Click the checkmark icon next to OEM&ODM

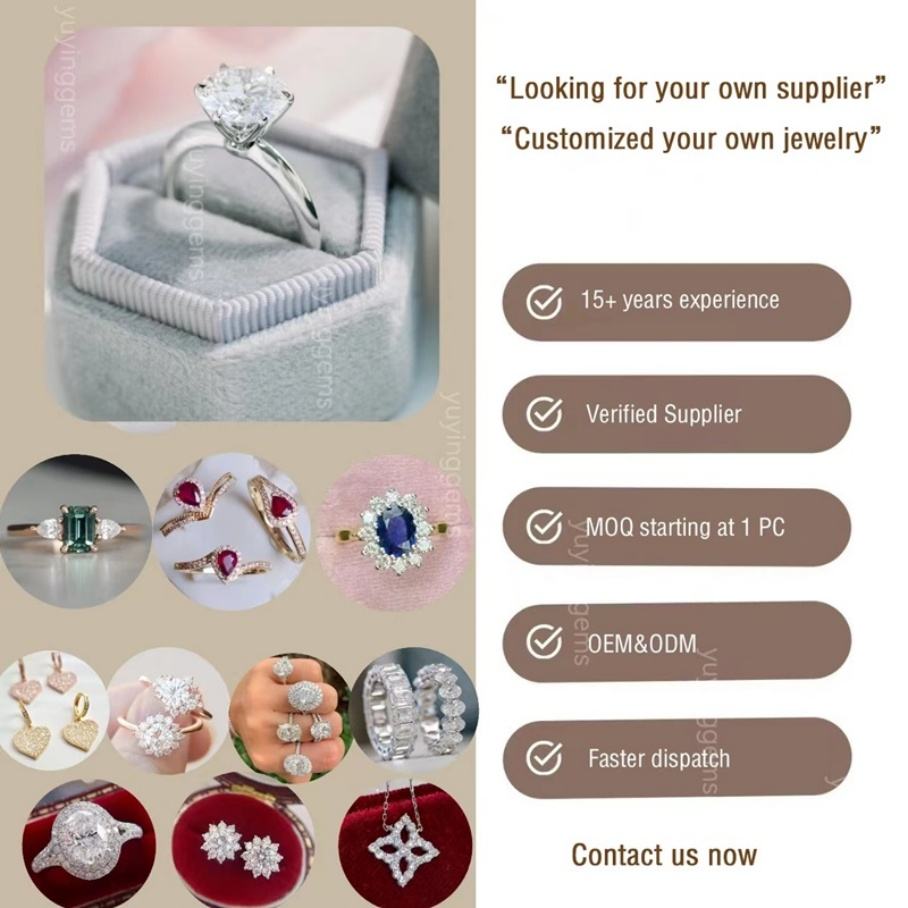coord(543,641)
